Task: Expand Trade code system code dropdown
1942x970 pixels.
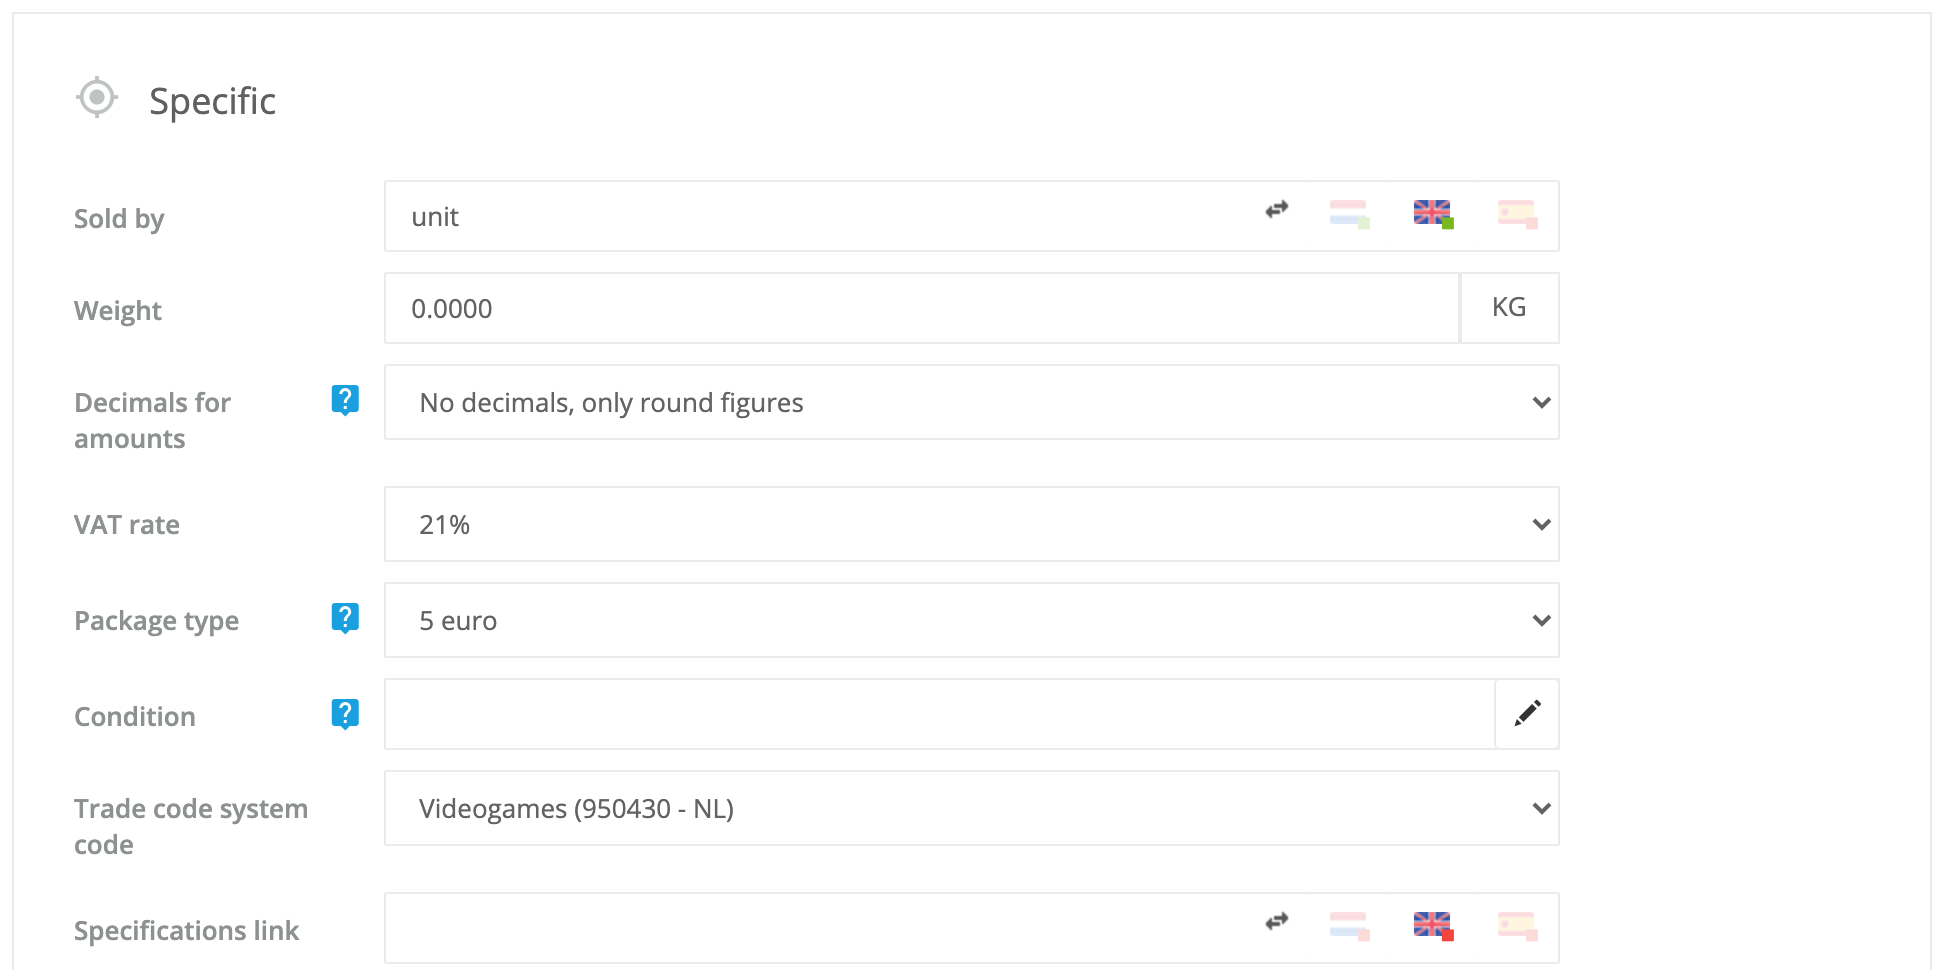Action: (x=970, y=808)
